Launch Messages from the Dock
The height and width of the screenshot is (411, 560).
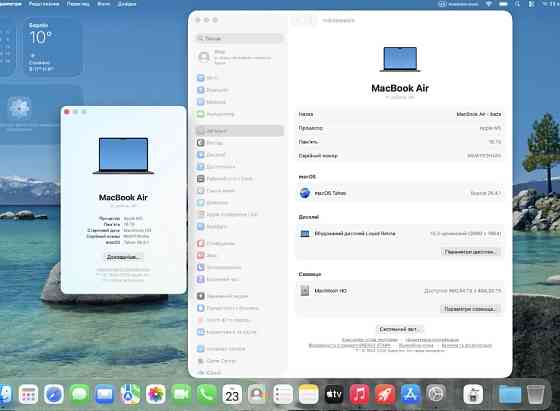(x=79, y=395)
